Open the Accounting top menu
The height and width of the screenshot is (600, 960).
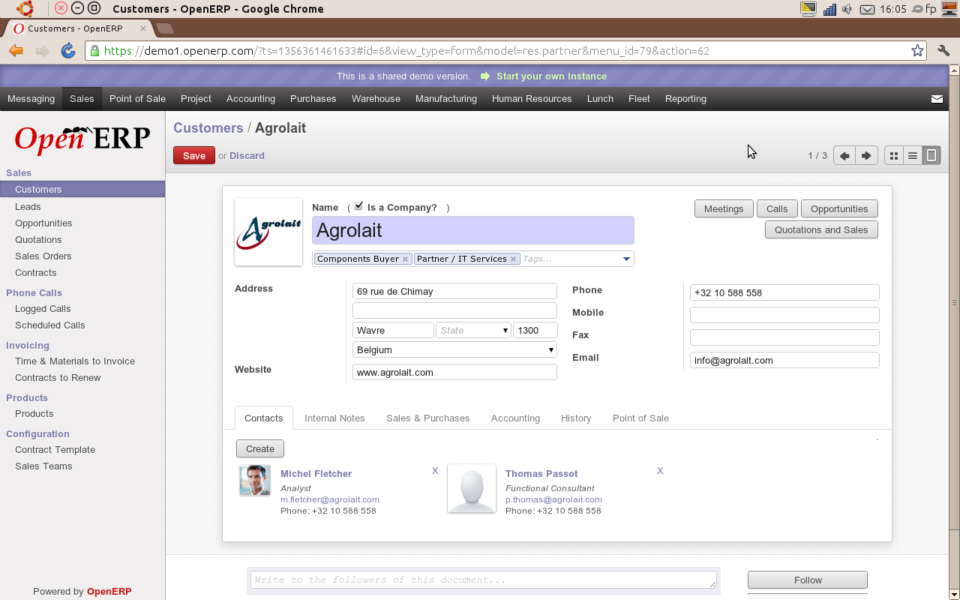(250, 99)
